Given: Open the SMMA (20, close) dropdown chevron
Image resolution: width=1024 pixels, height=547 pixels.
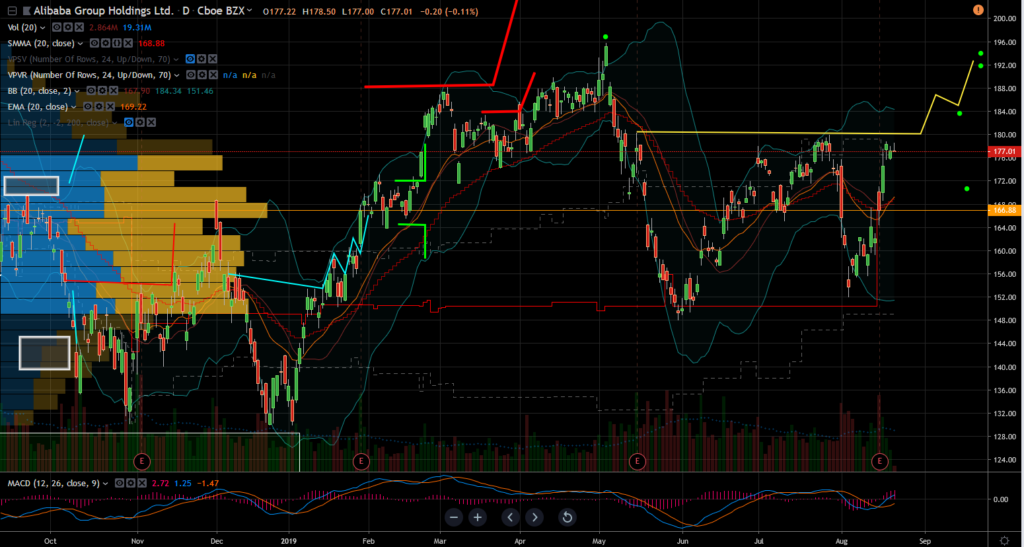Looking at the screenshot, I should tap(80, 43).
